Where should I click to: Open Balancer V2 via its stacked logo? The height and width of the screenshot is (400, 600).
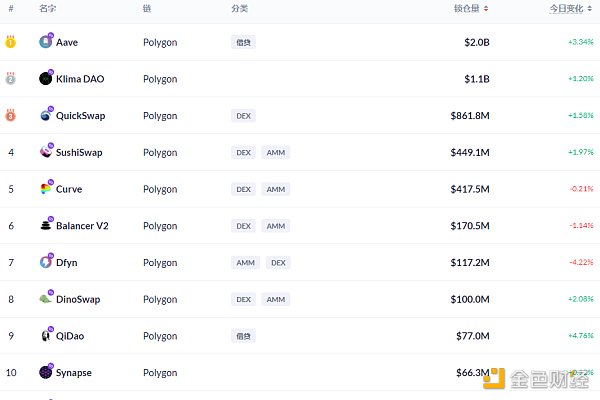click(46, 225)
